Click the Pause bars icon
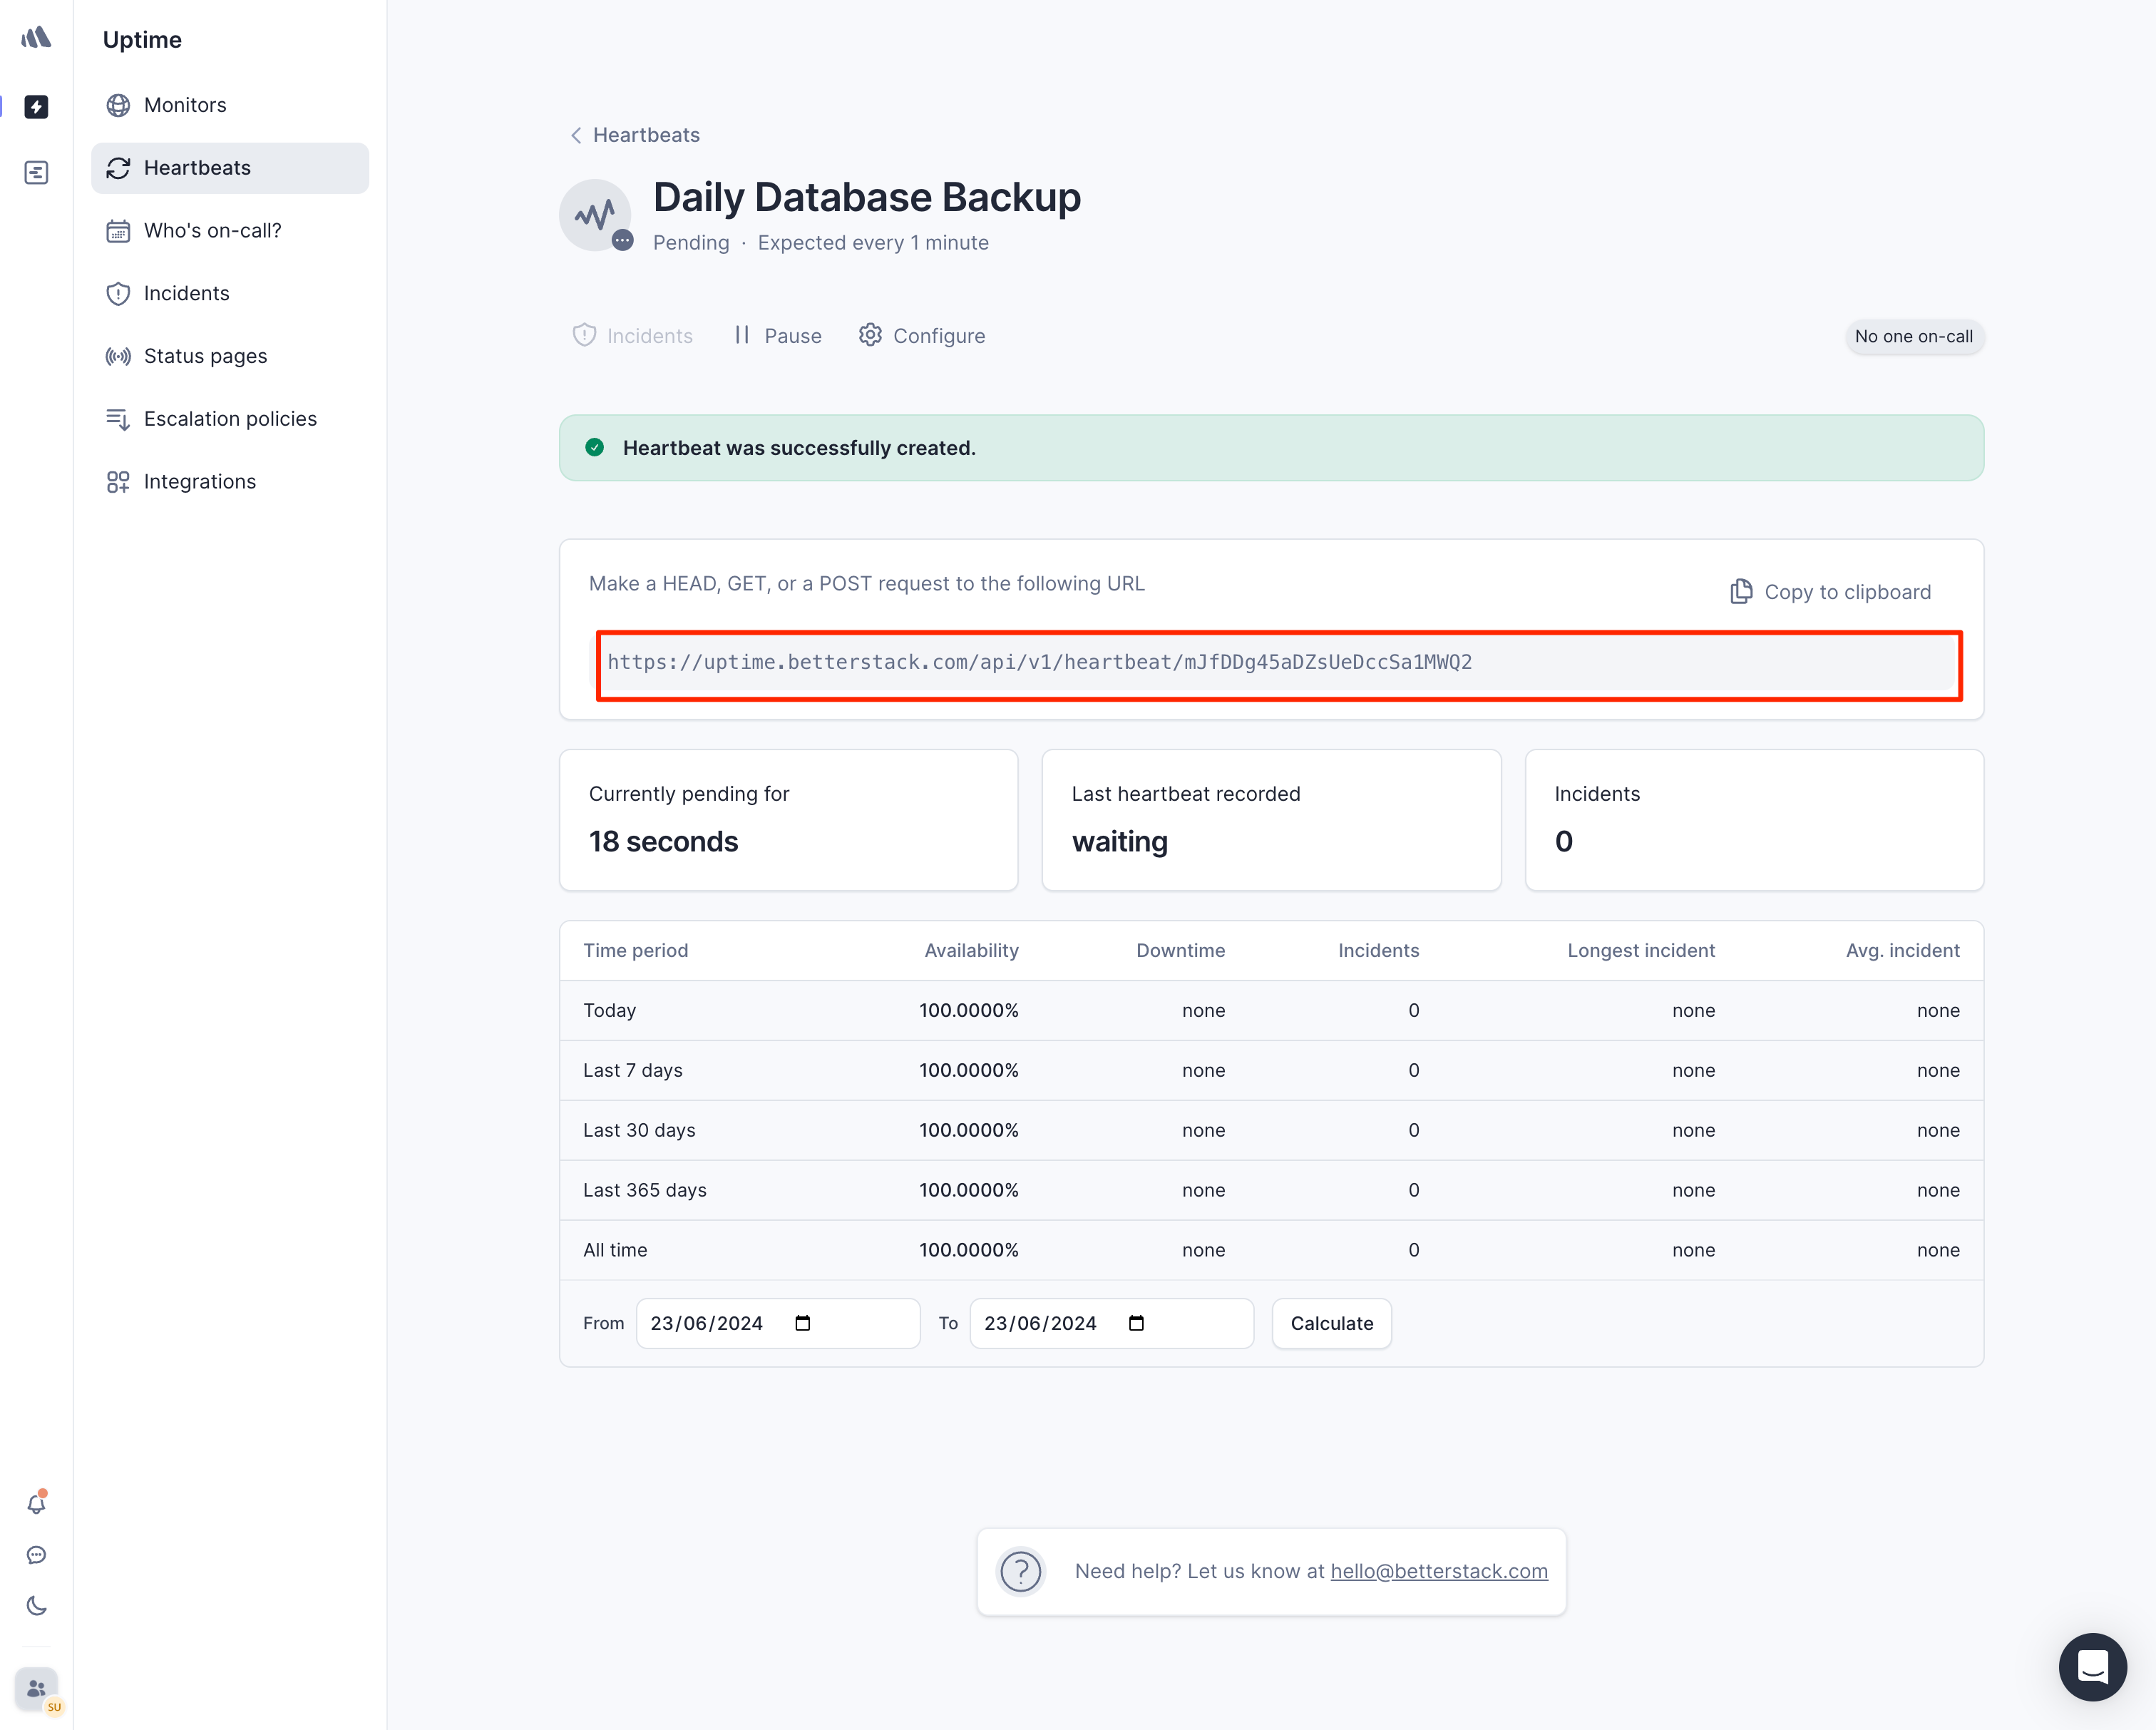The width and height of the screenshot is (2156, 1730). (742, 335)
